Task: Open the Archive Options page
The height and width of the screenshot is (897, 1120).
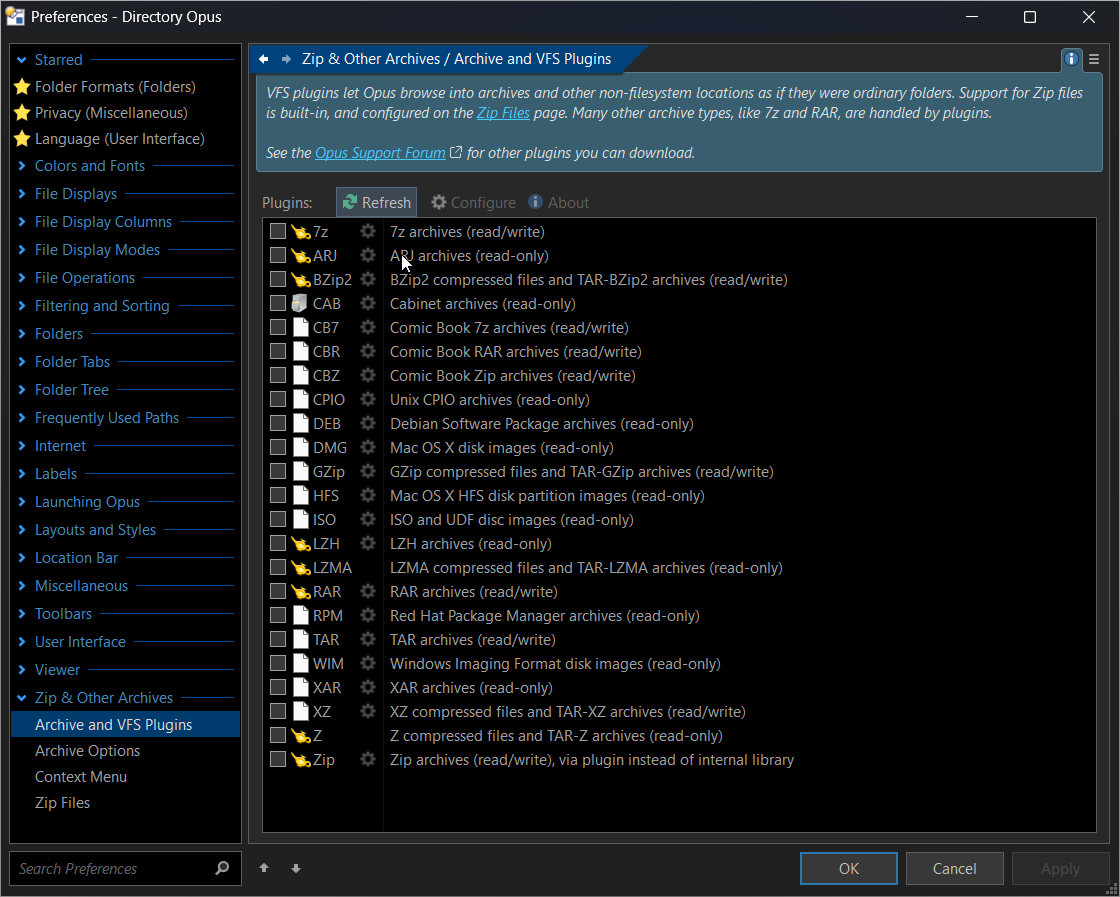Action: click(x=87, y=751)
